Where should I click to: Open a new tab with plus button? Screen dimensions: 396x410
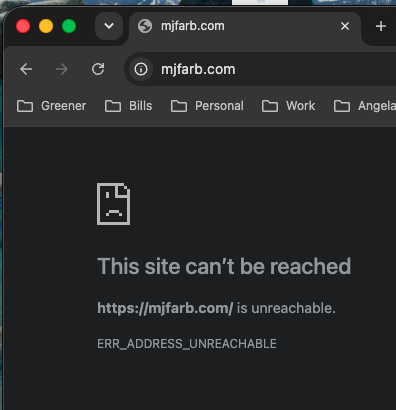click(381, 26)
